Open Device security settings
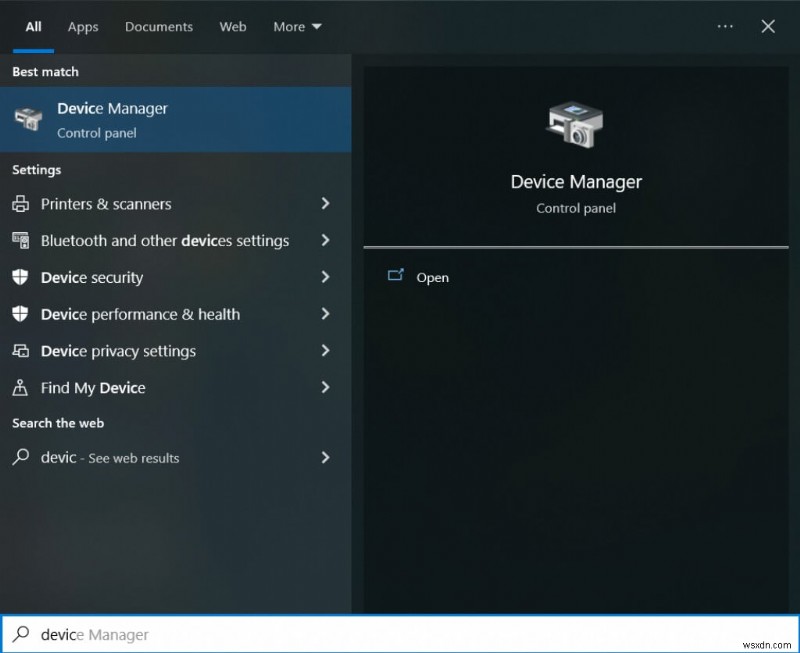This screenshot has height=653, width=800. coord(176,278)
